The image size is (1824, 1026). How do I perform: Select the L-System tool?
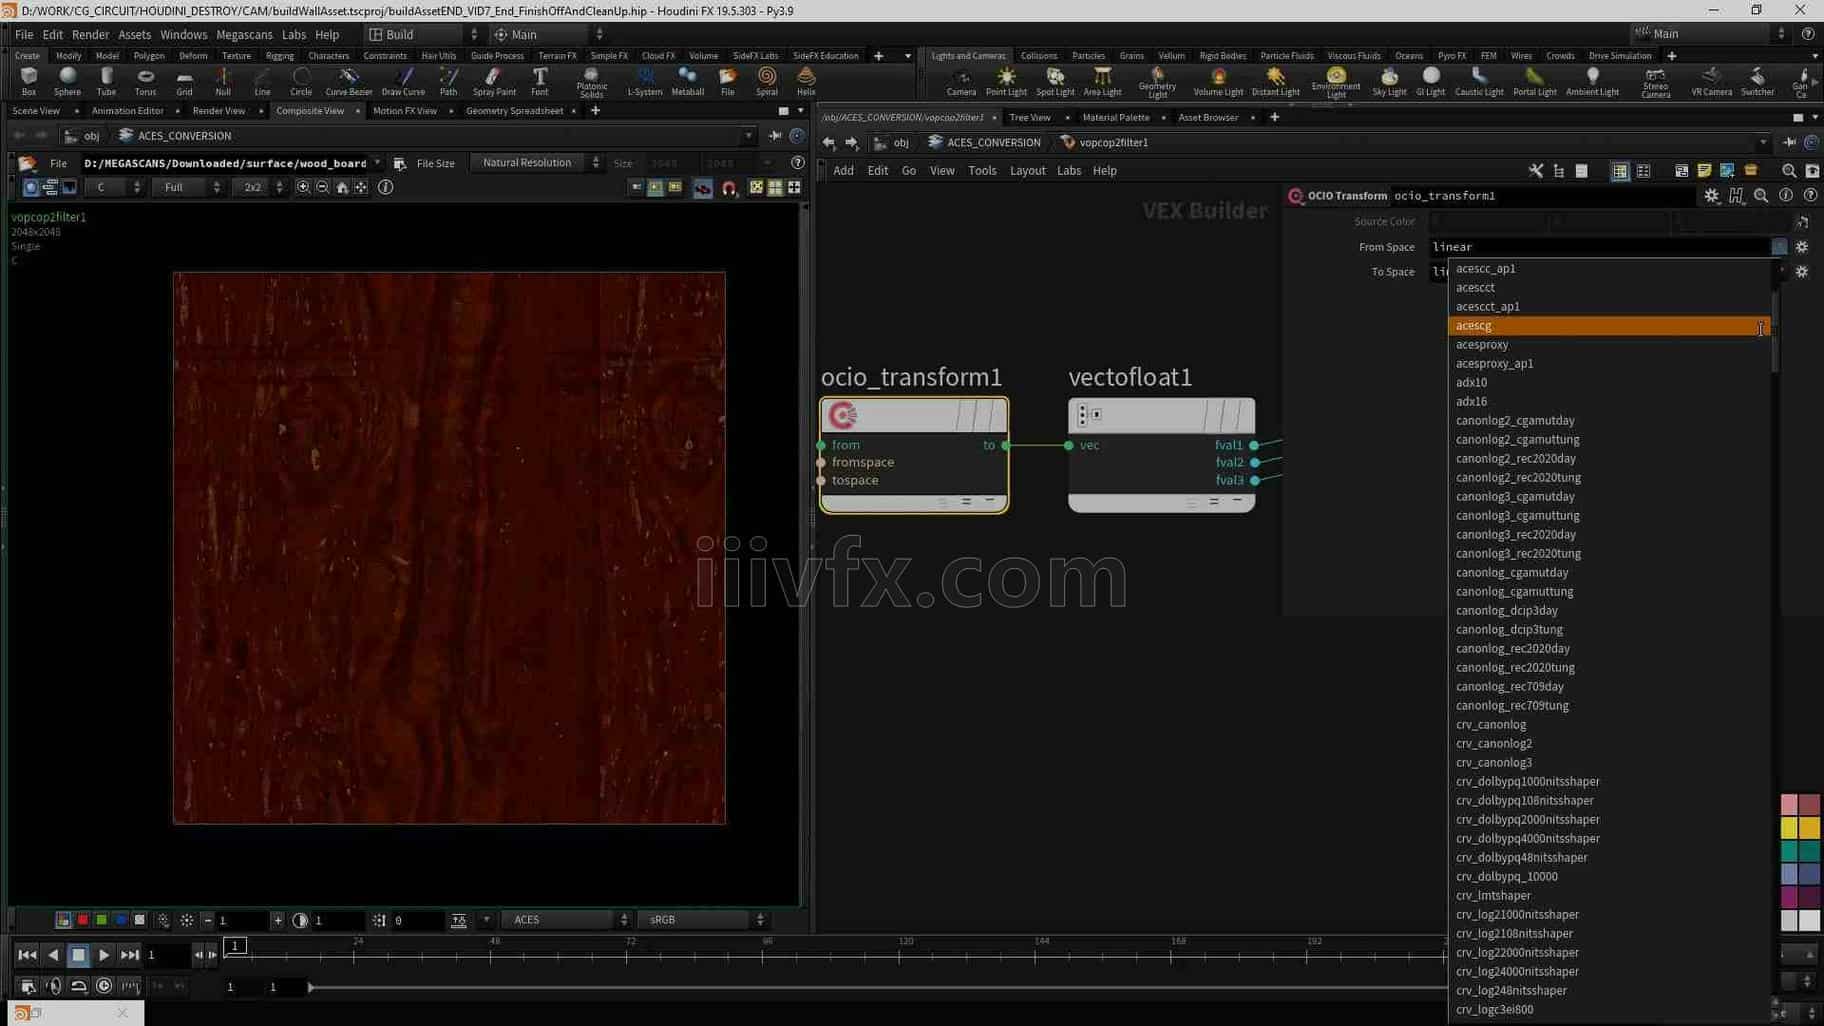(x=645, y=81)
